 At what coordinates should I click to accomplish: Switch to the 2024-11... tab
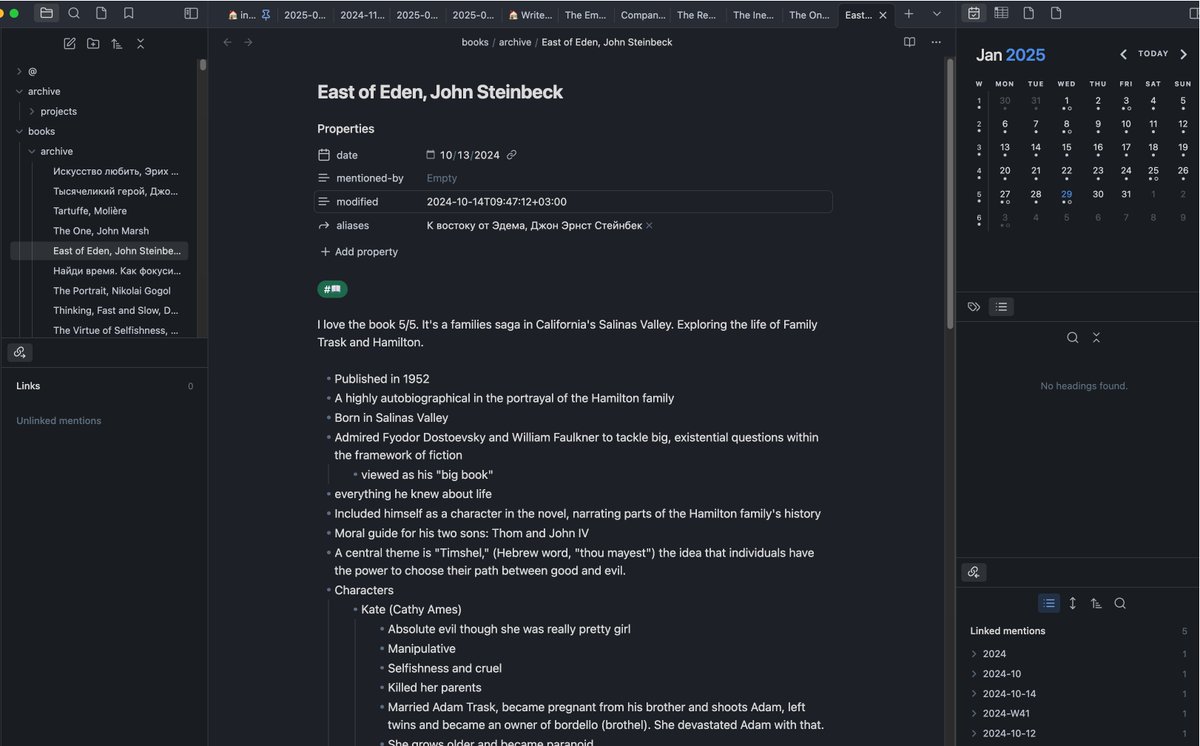click(360, 15)
